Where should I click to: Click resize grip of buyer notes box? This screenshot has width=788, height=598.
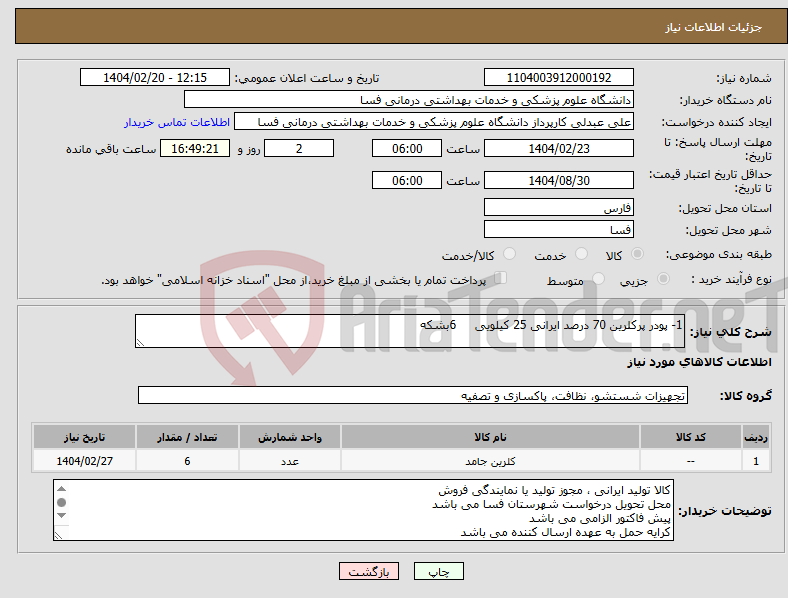[x=58, y=536]
